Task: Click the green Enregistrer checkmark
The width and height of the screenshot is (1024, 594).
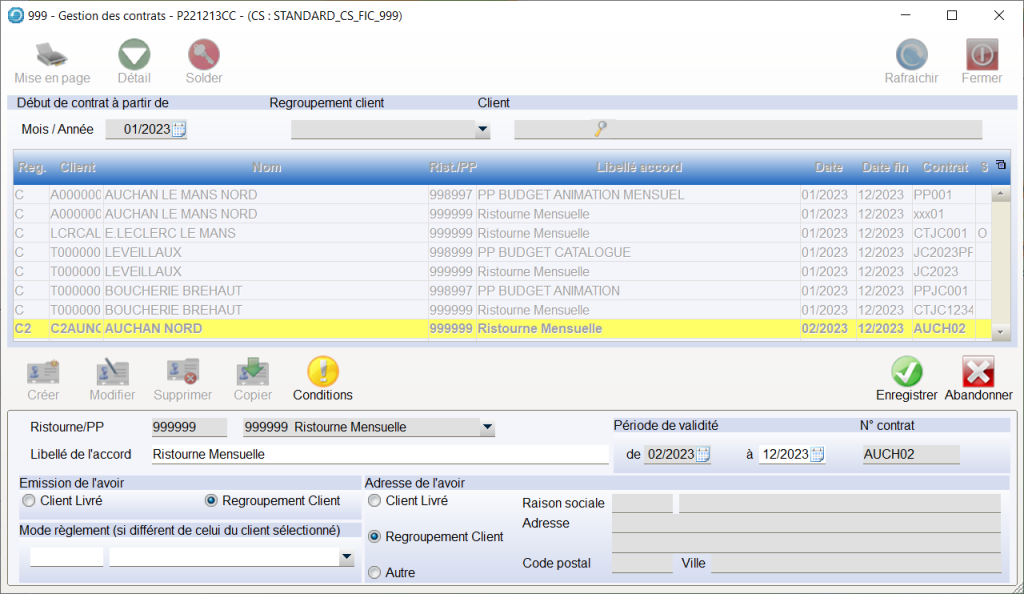Action: pos(906,372)
